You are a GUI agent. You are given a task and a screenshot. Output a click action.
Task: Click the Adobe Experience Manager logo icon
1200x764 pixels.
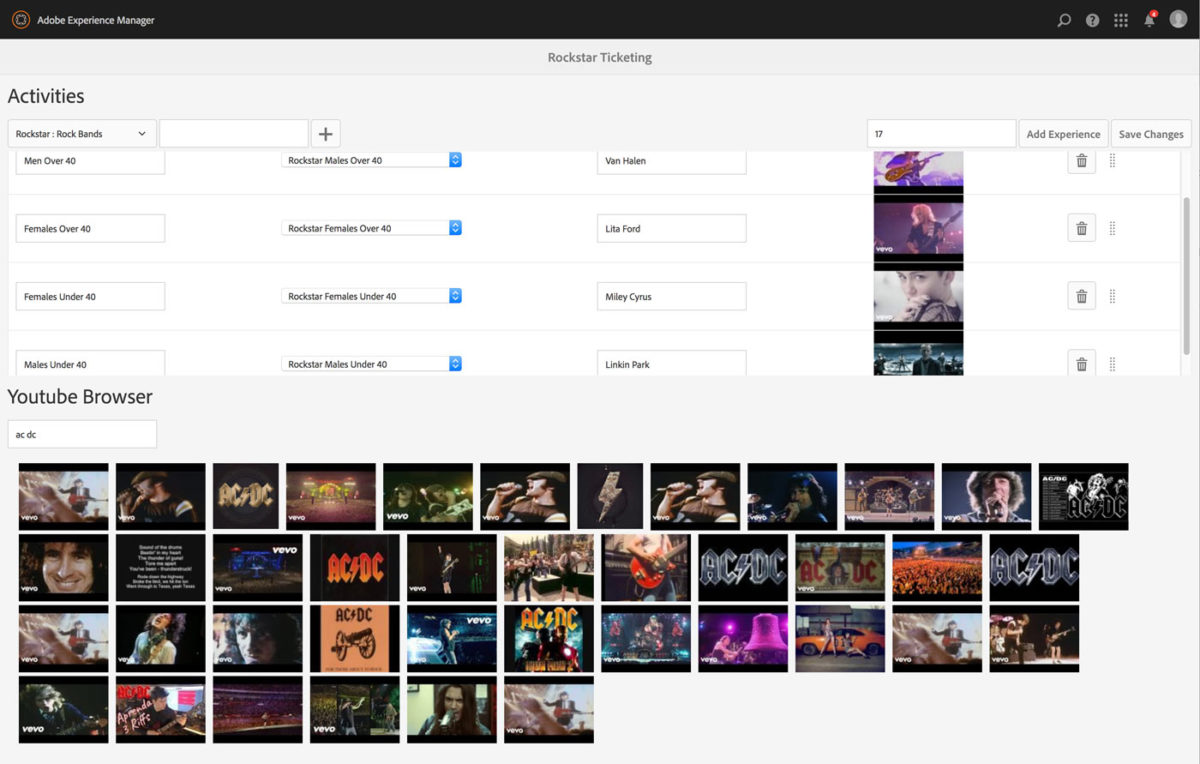(x=20, y=19)
